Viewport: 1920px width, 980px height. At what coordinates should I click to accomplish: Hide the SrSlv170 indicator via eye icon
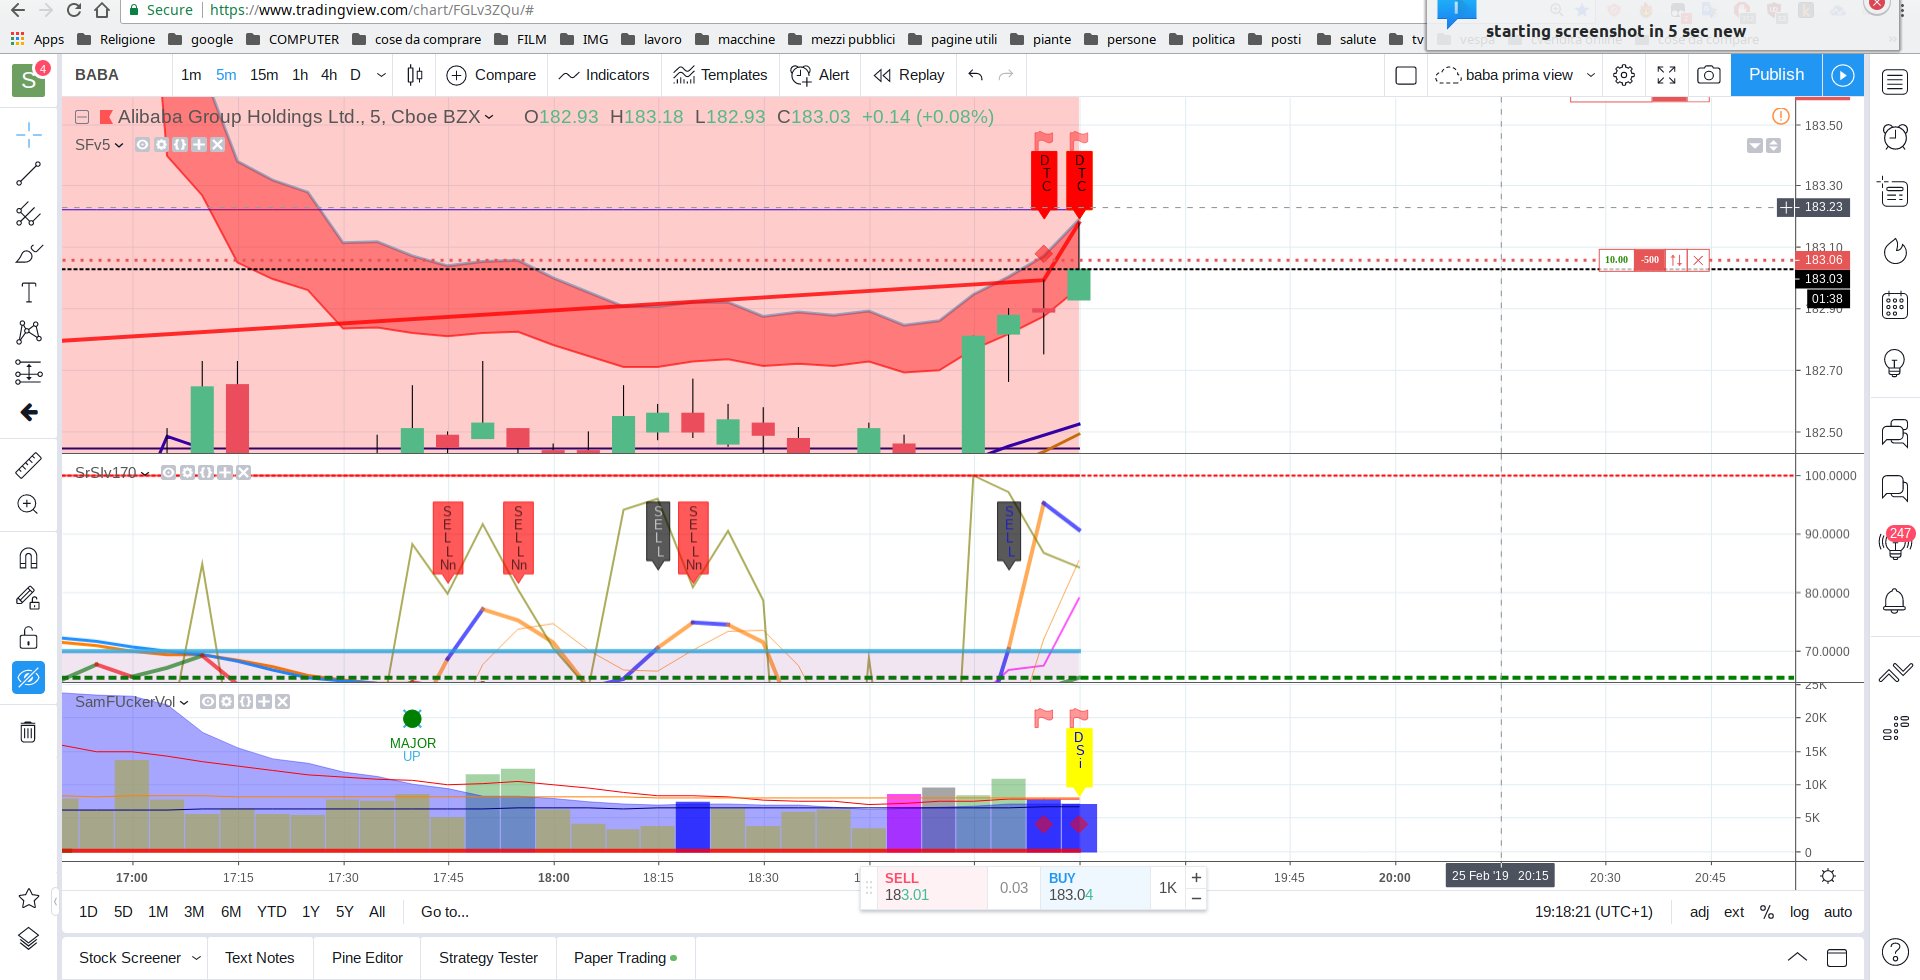pos(168,472)
